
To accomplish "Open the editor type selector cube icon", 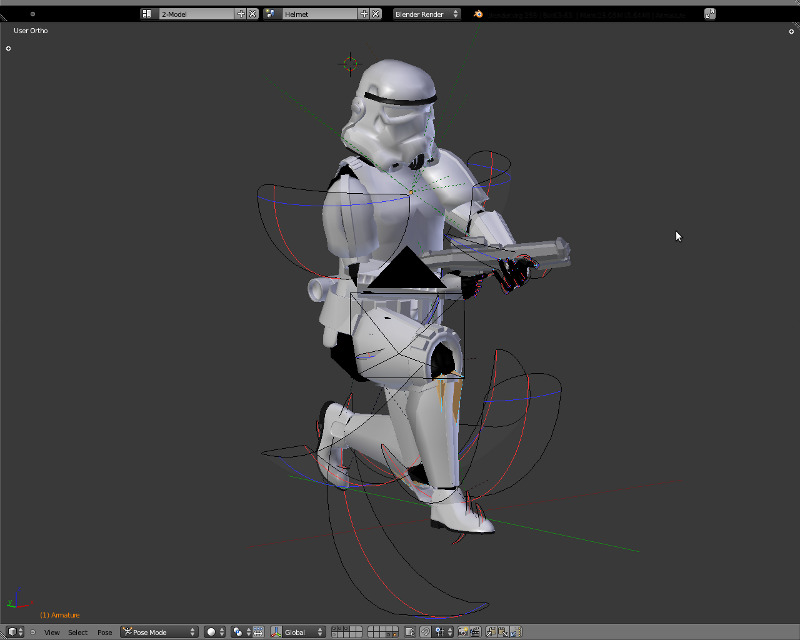I will (15, 632).
